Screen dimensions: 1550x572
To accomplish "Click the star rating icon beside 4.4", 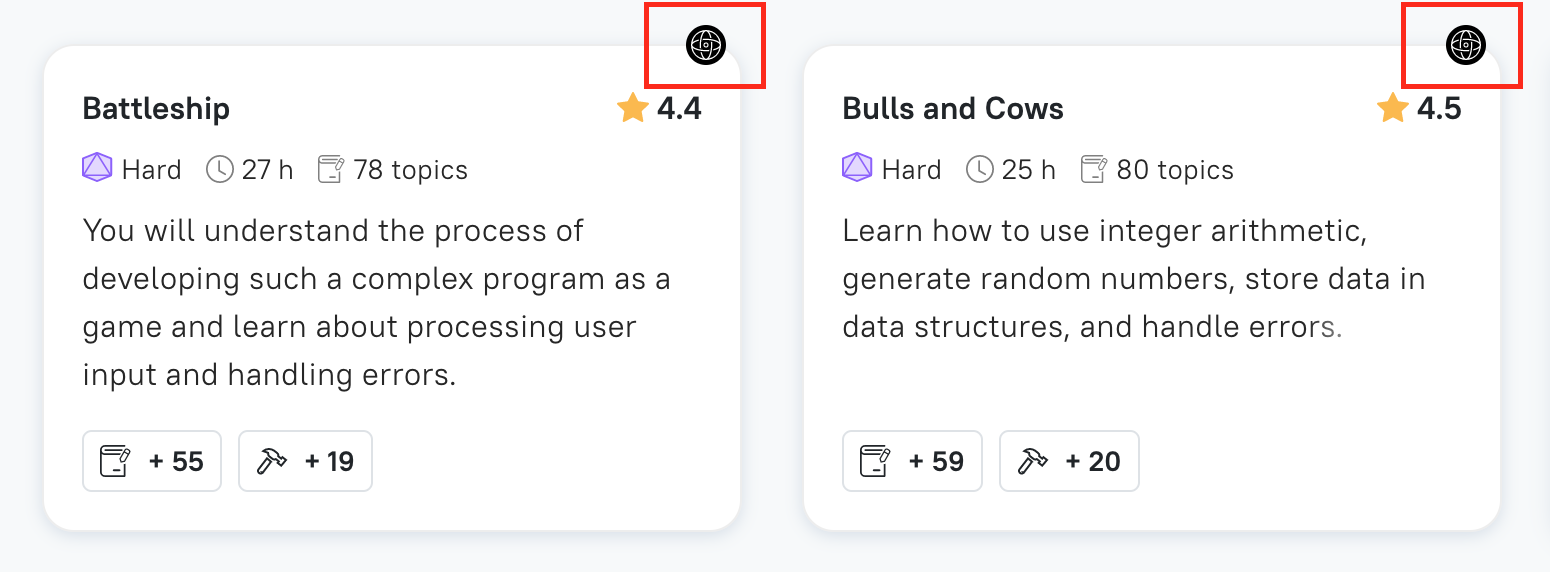I will 633,107.
